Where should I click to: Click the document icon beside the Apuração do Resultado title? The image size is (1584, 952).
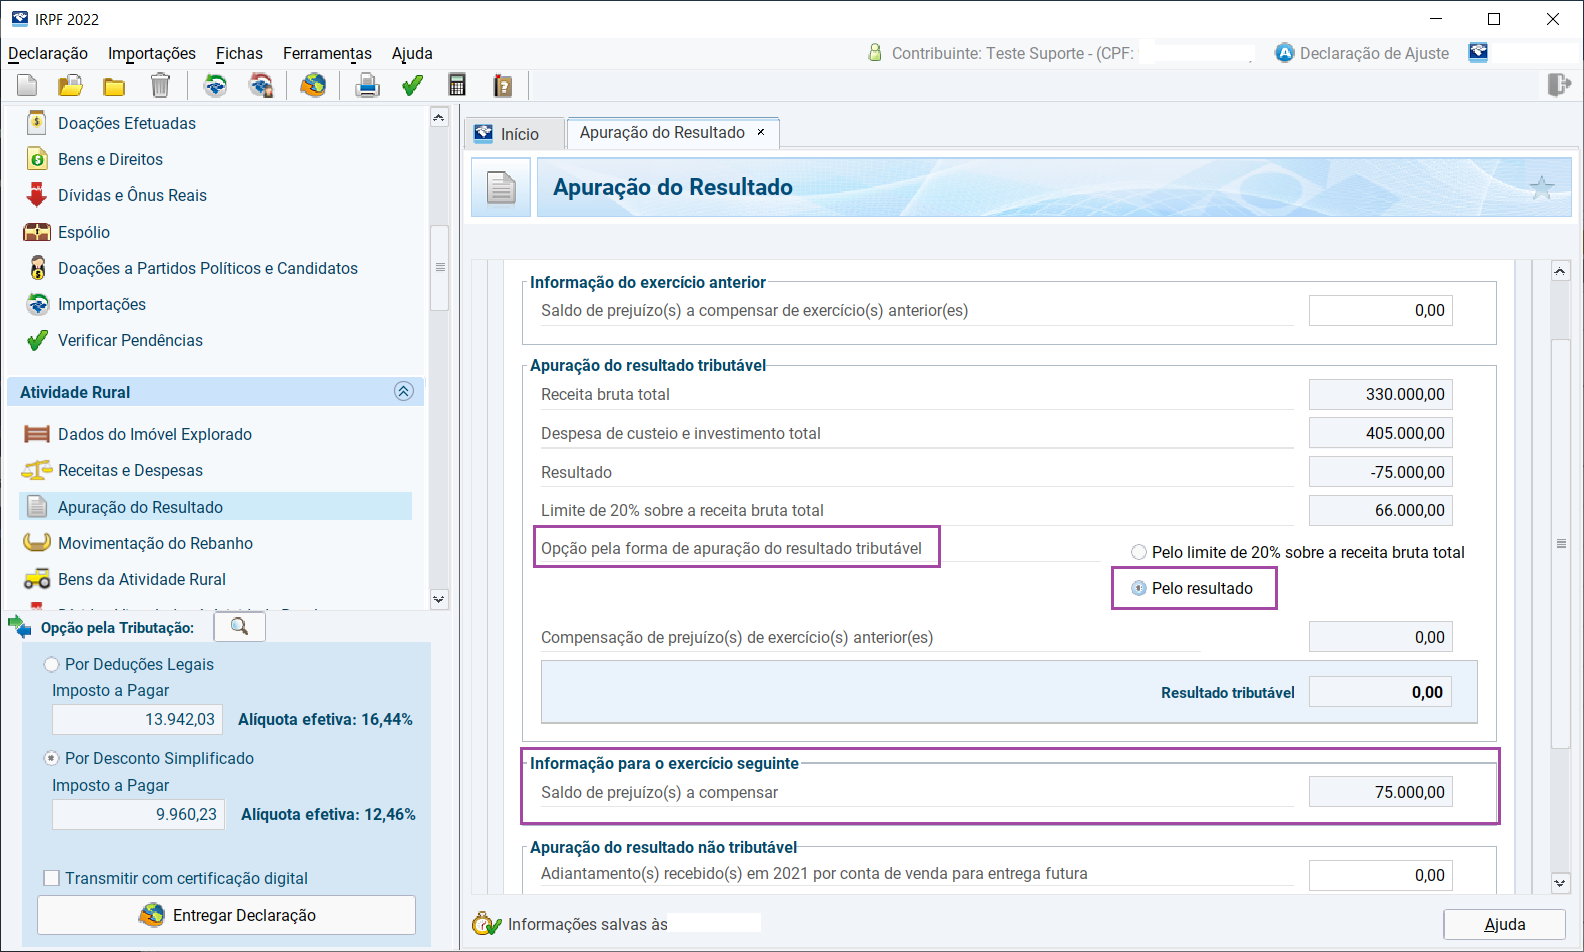(x=501, y=187)
